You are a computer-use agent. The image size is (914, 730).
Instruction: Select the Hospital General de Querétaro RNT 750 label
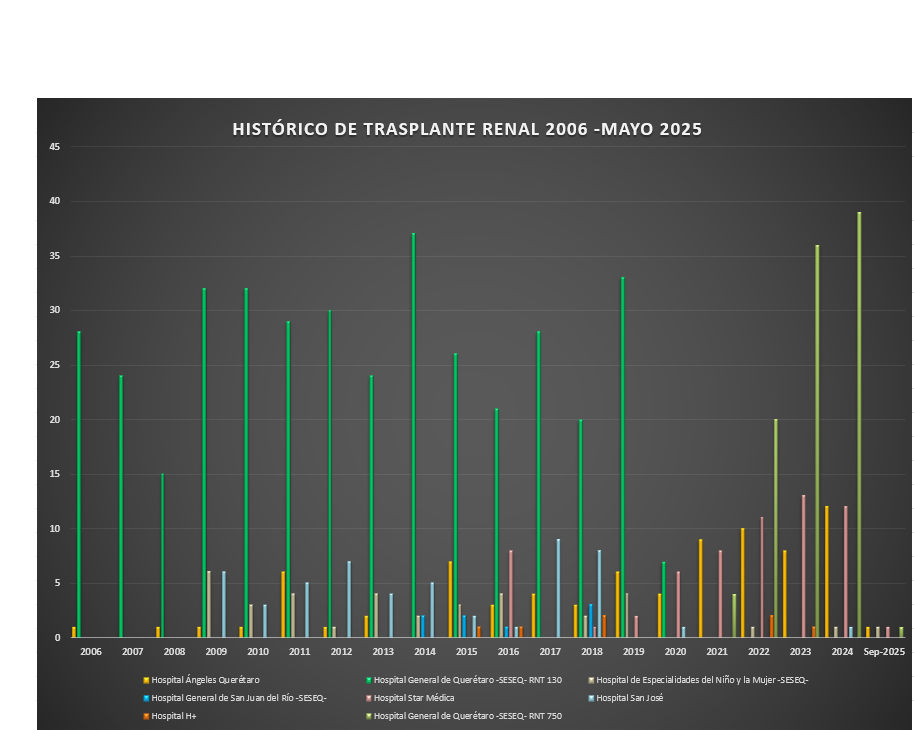click(x=460, y=715)
